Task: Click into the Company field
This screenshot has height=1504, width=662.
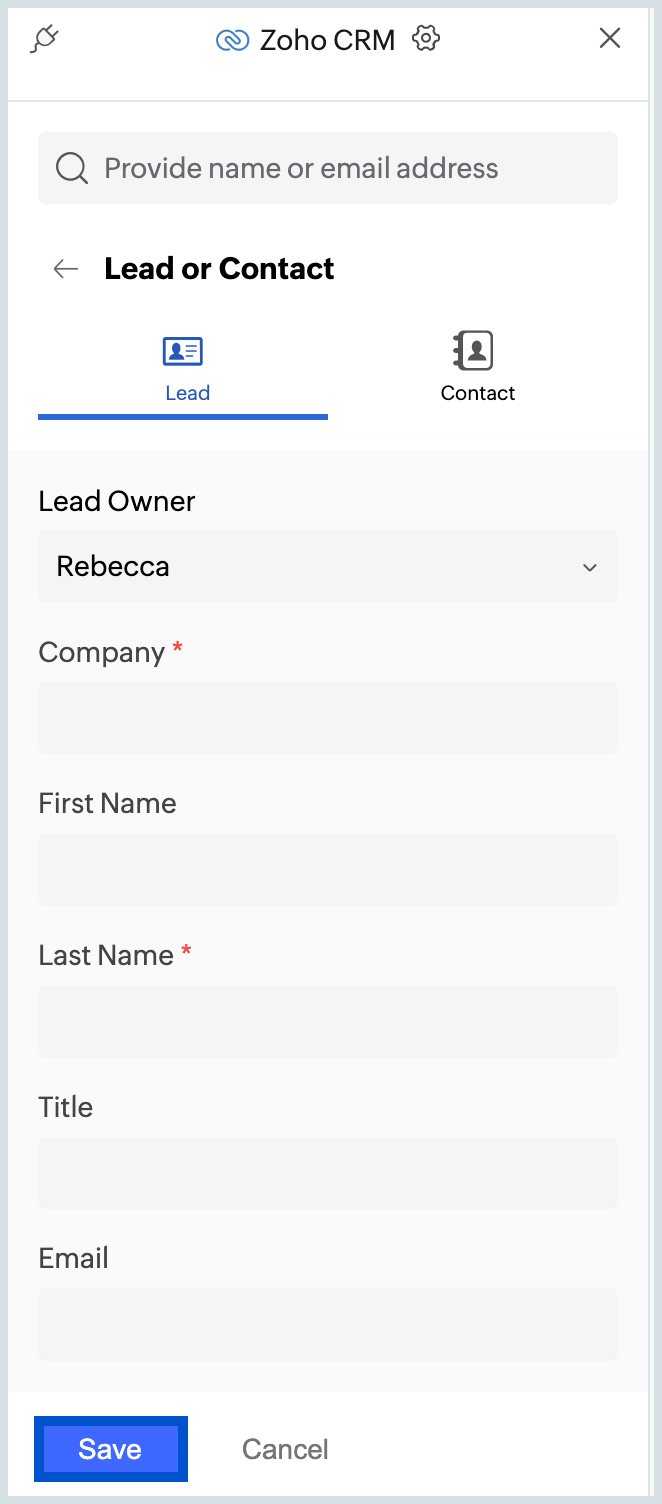Action: click(328, 718)
